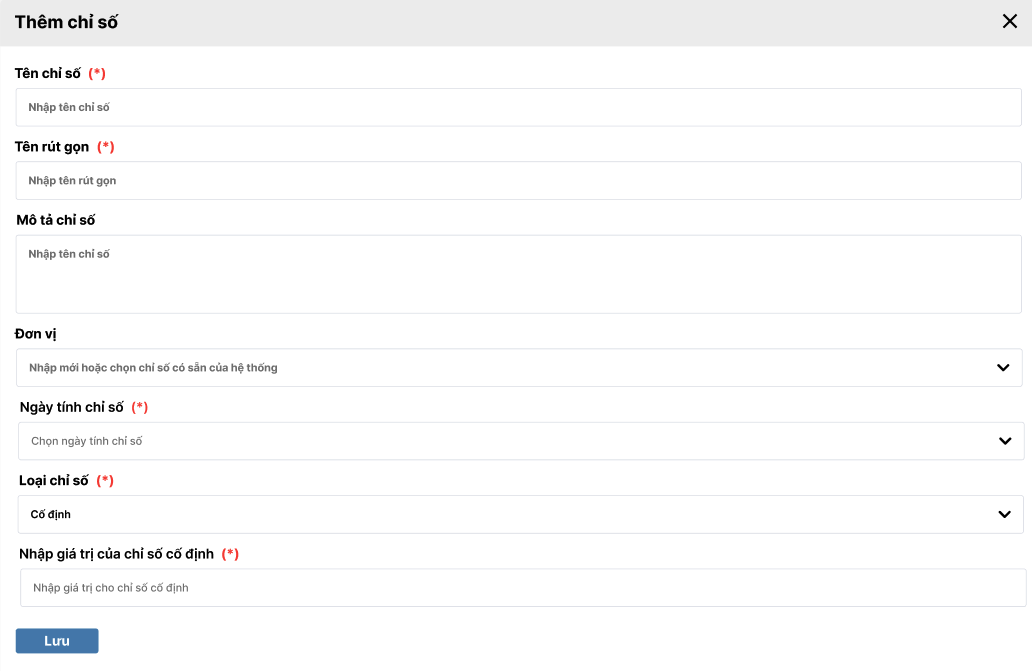
Task: Click the Ngày tính chỉ số label
Action: click(72, 407)
